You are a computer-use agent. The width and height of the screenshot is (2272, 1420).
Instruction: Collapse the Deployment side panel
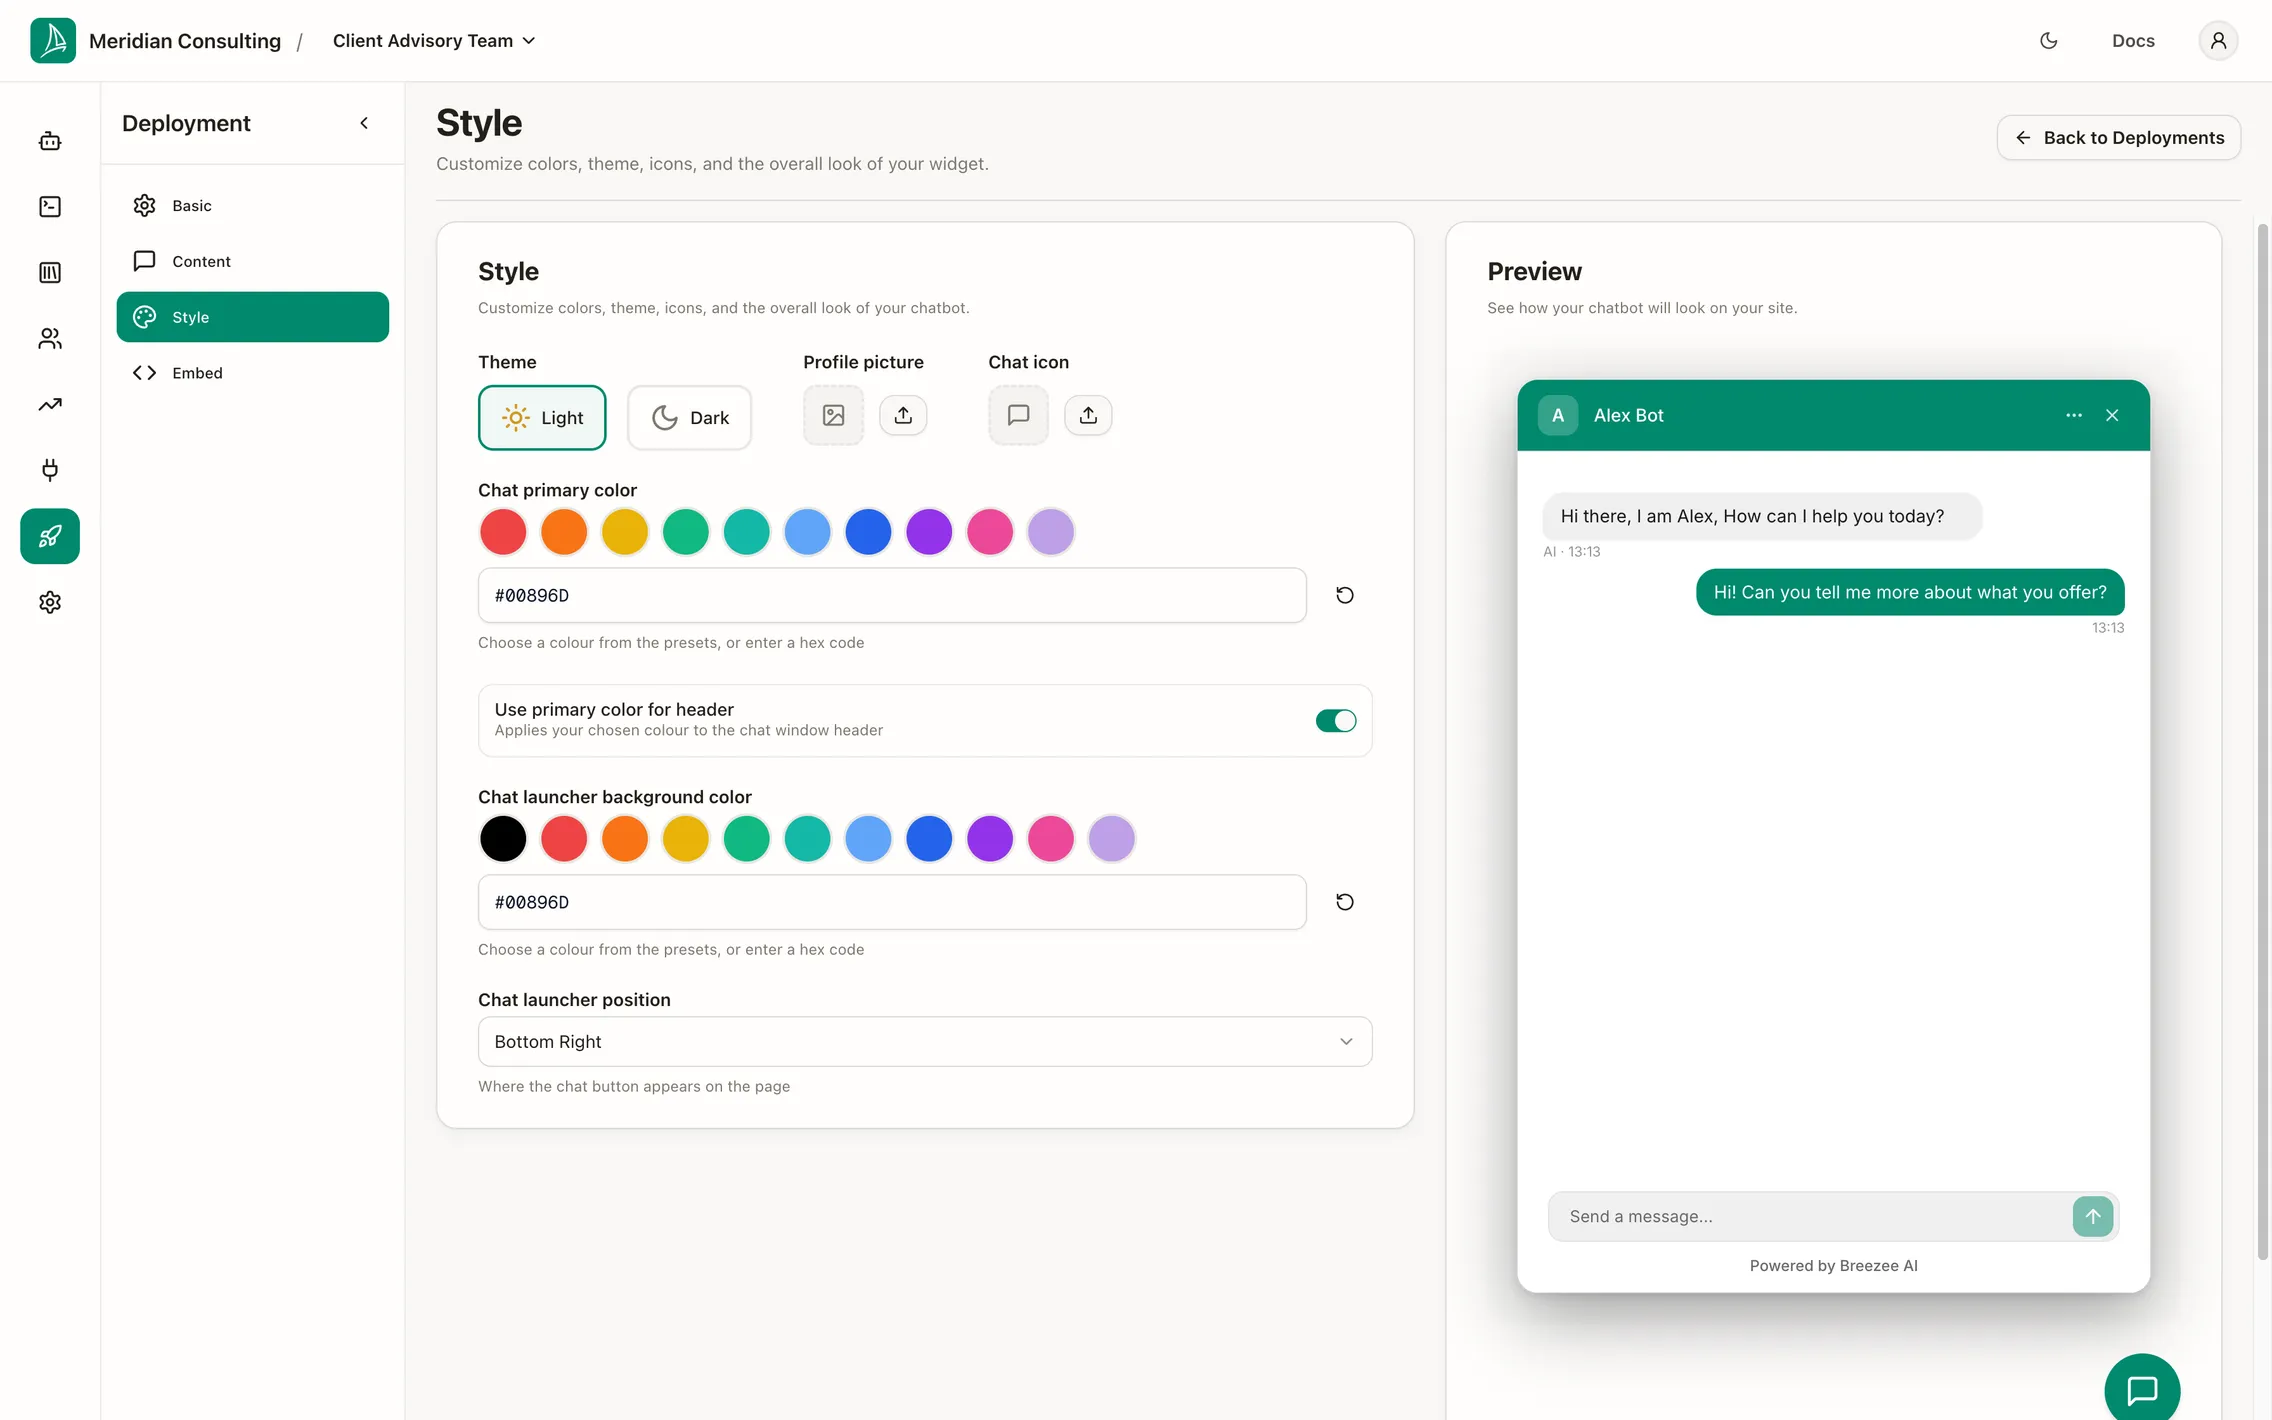point(364,123)
